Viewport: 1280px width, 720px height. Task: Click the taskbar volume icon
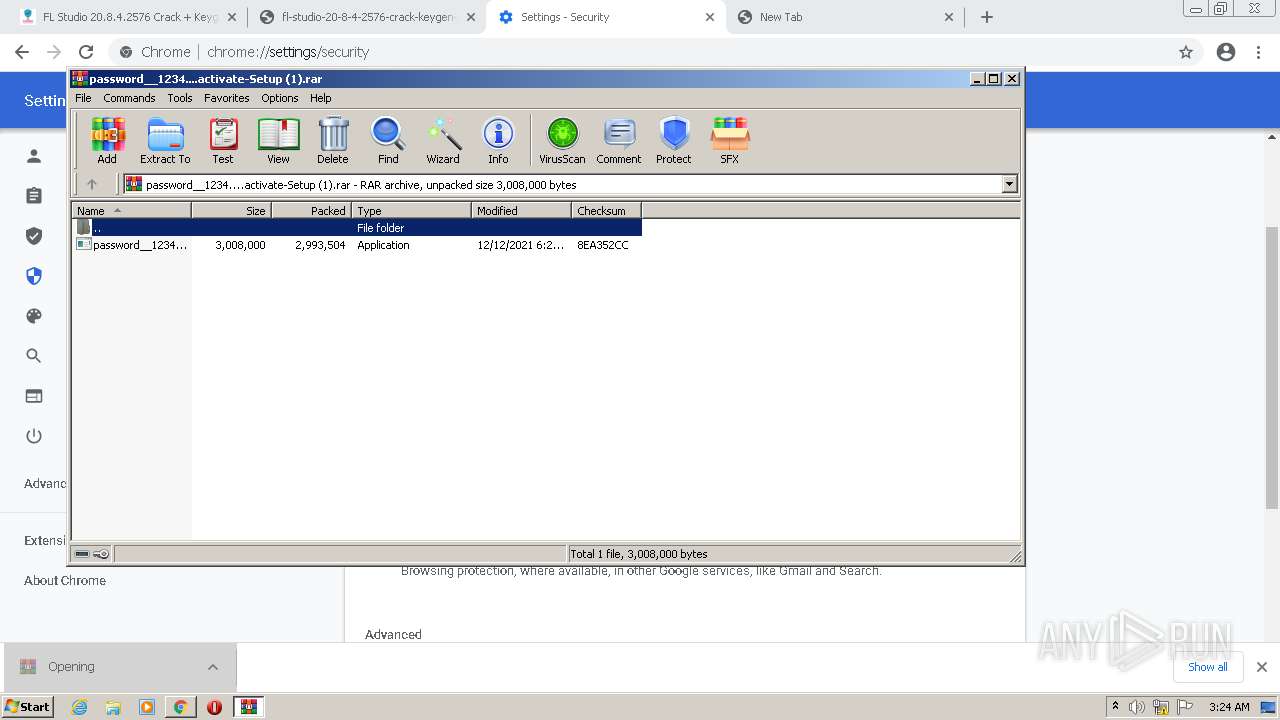[x=1137, y=707]
